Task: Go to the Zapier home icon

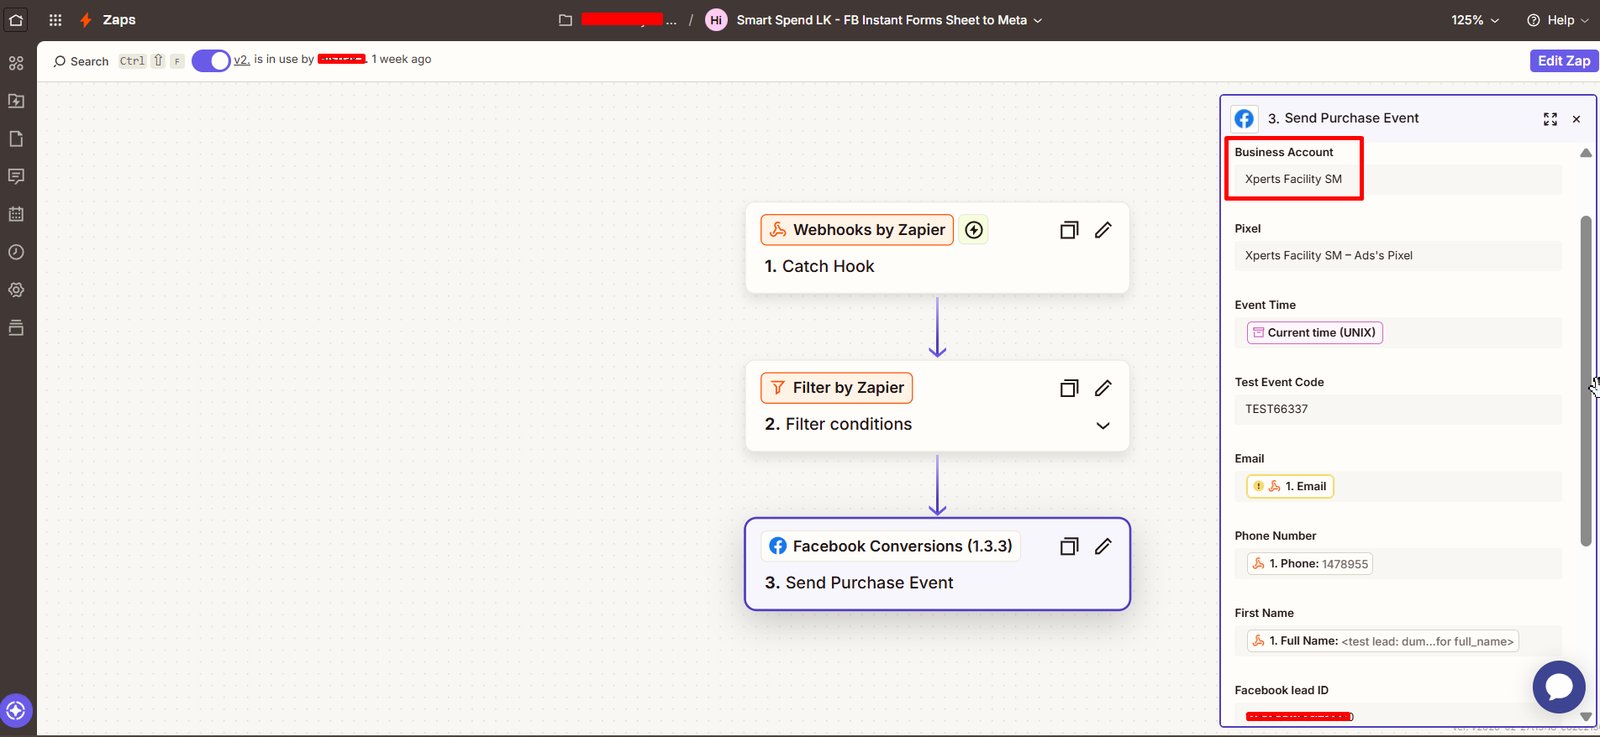Action: click(x=16, y=19)
